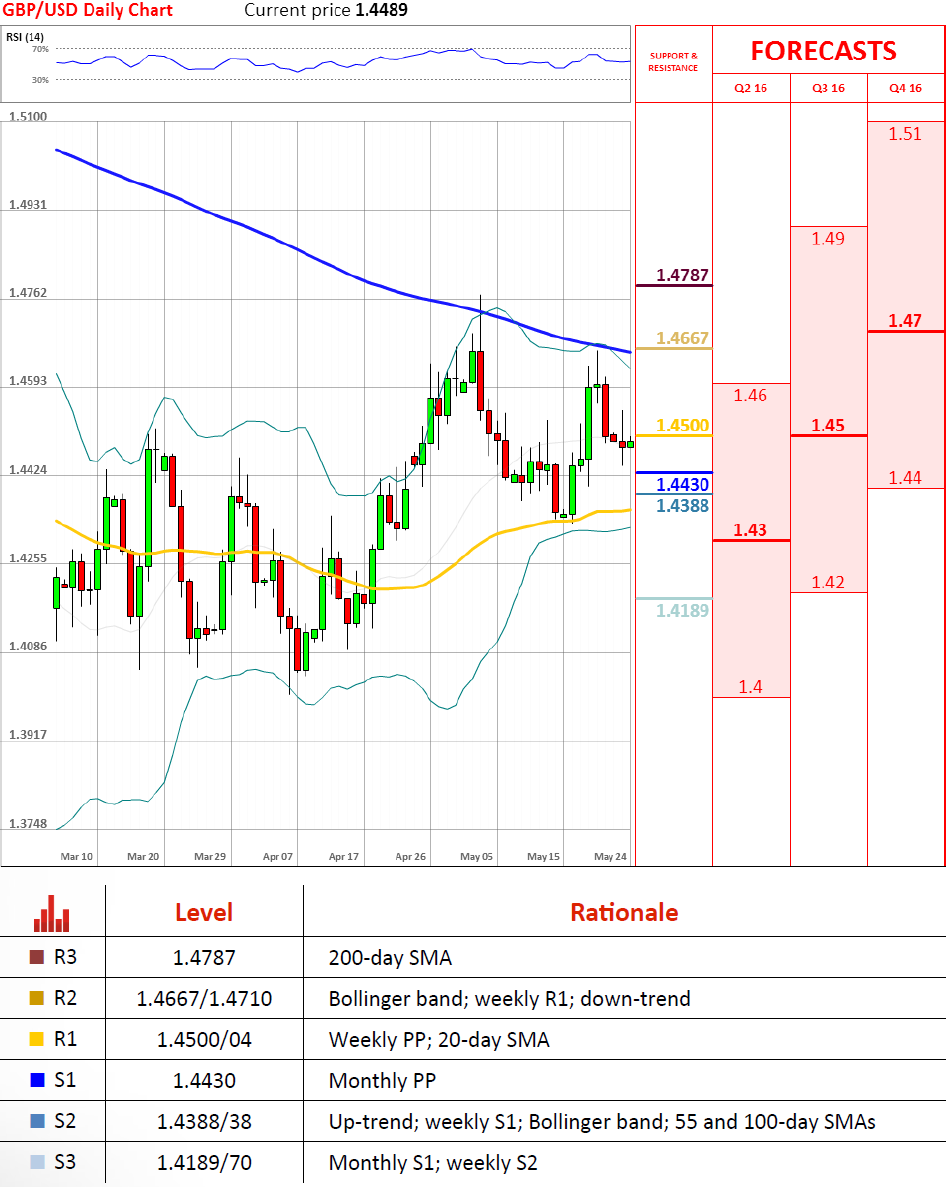
Task: Click the Apr 17 date axis label
Action: 344,857
